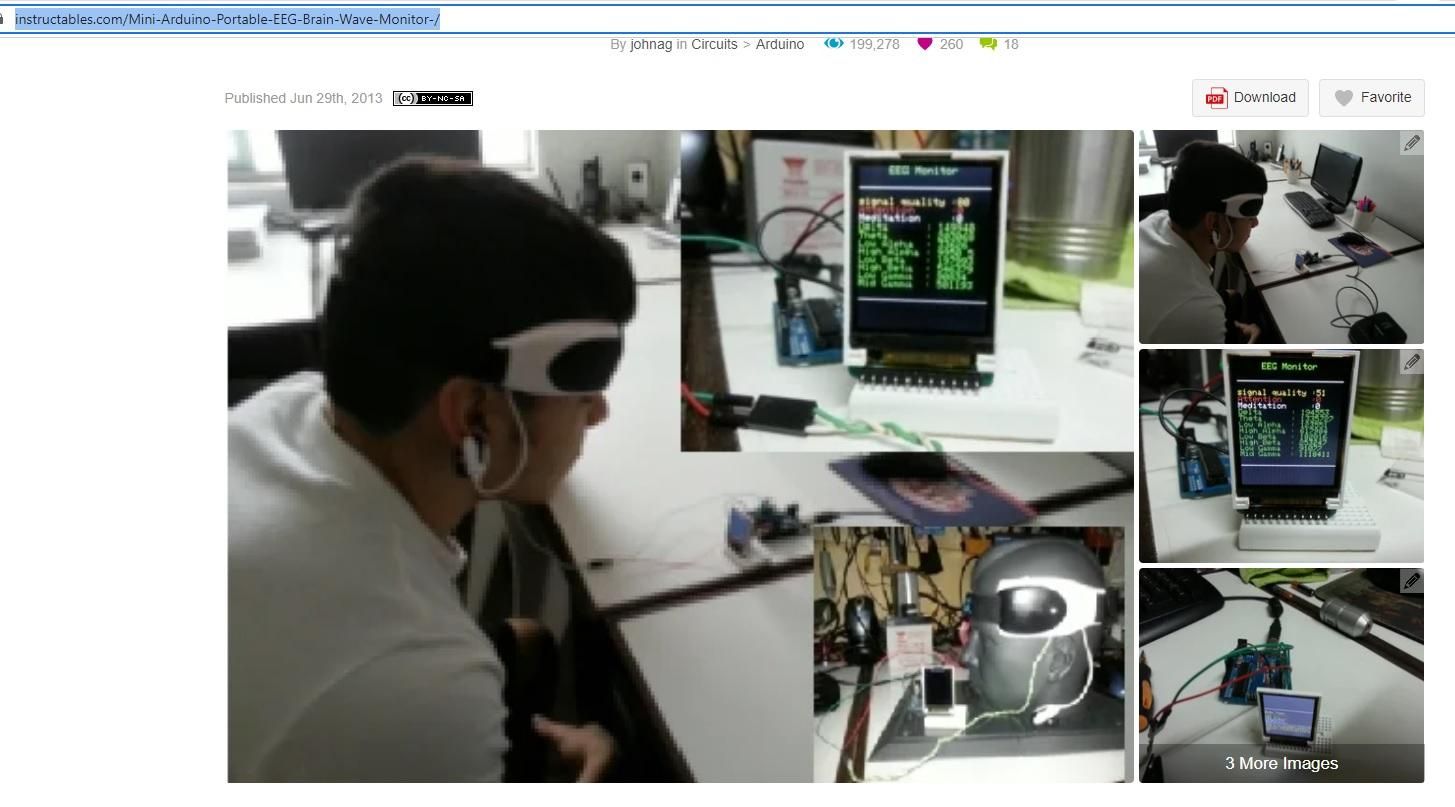The width and height of the screenshot is (1455, 807).
Task: Click the speech bubble comments icon
Action: [x=988, y=44]
